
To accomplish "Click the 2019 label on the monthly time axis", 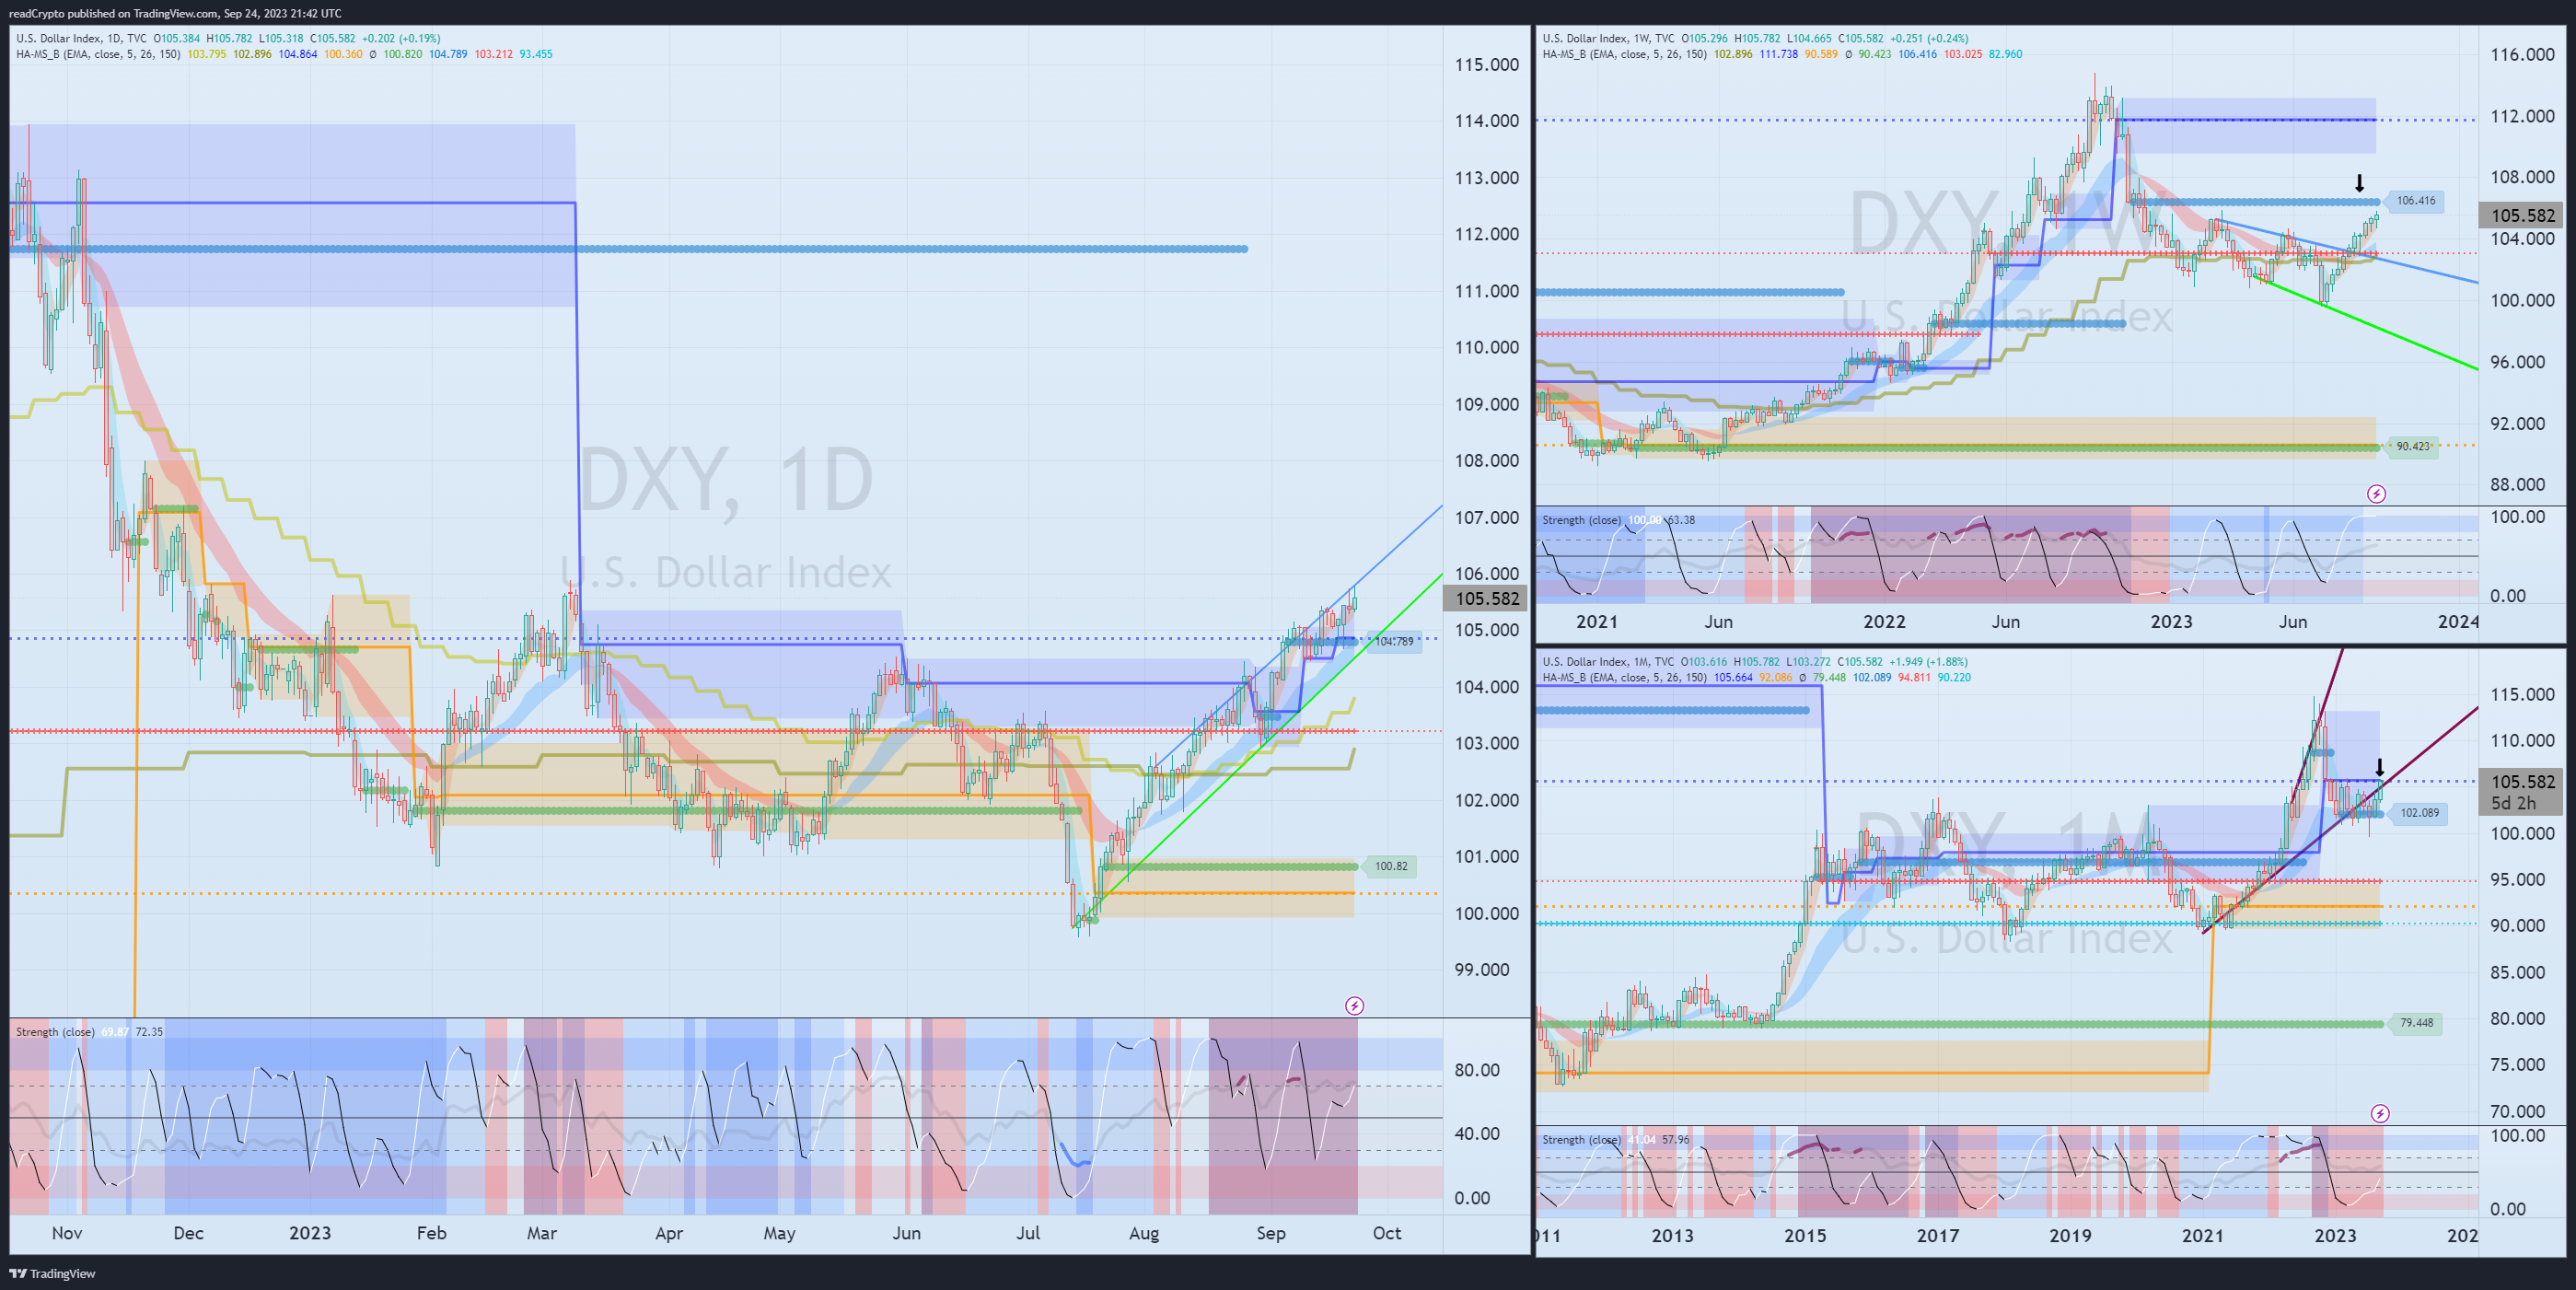I will (2070, 1235).
